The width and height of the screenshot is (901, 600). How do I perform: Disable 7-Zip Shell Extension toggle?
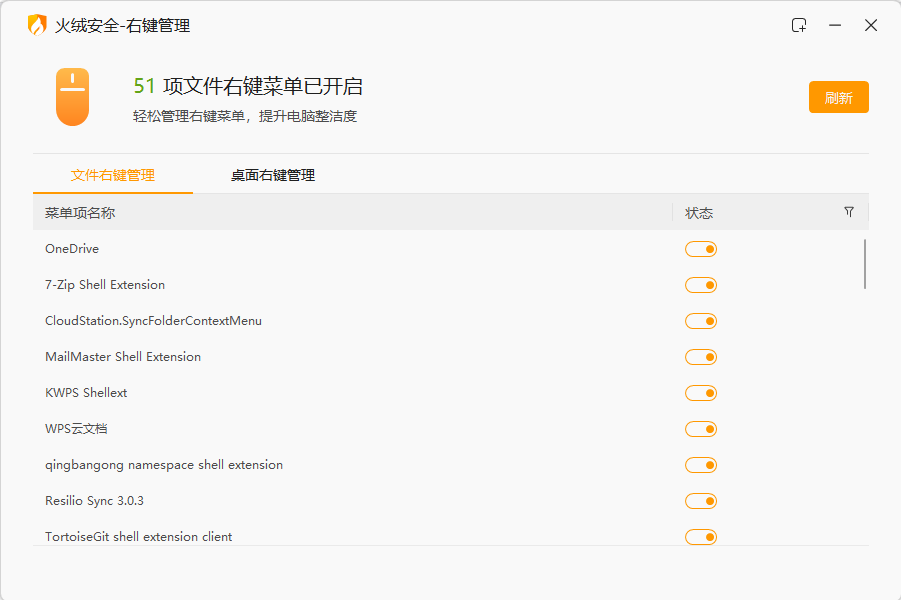[x=700, y=285]
